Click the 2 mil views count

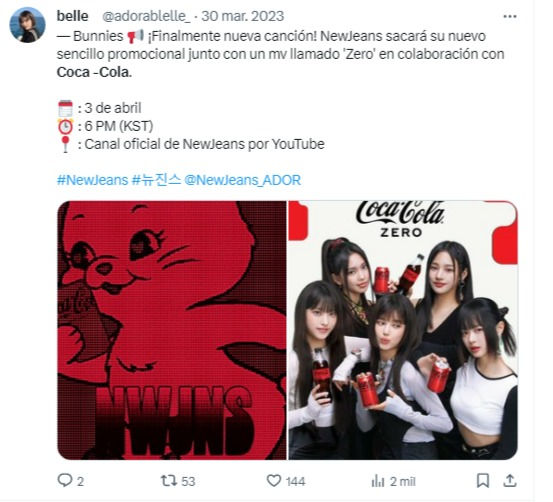(x=403, y=482)
